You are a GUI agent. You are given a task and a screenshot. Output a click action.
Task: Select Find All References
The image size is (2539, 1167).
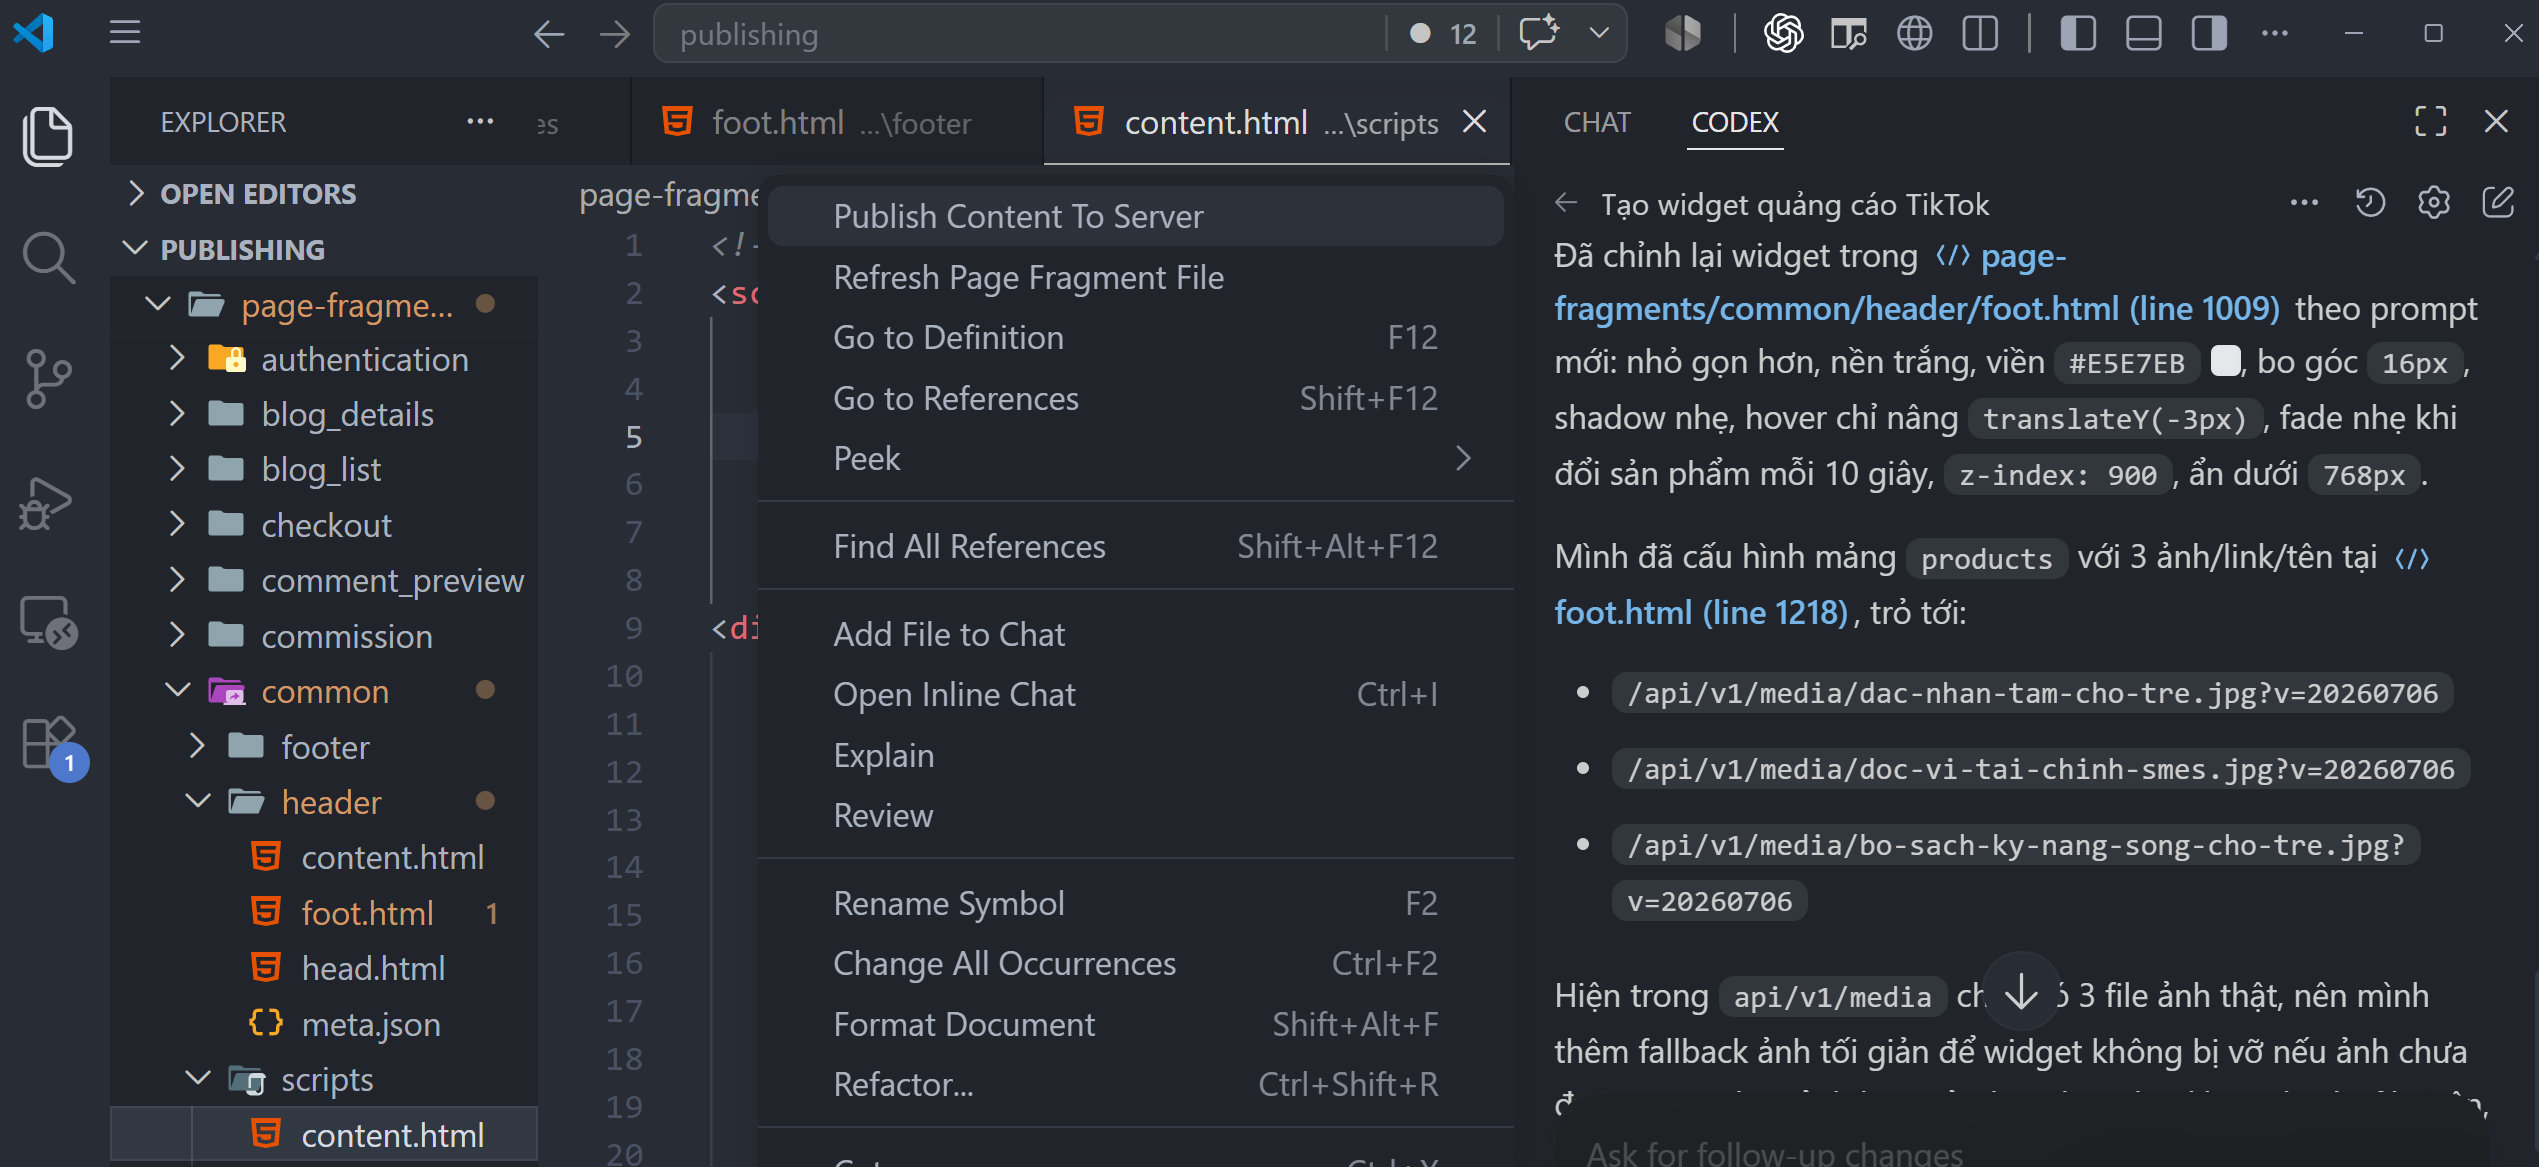1135,546
